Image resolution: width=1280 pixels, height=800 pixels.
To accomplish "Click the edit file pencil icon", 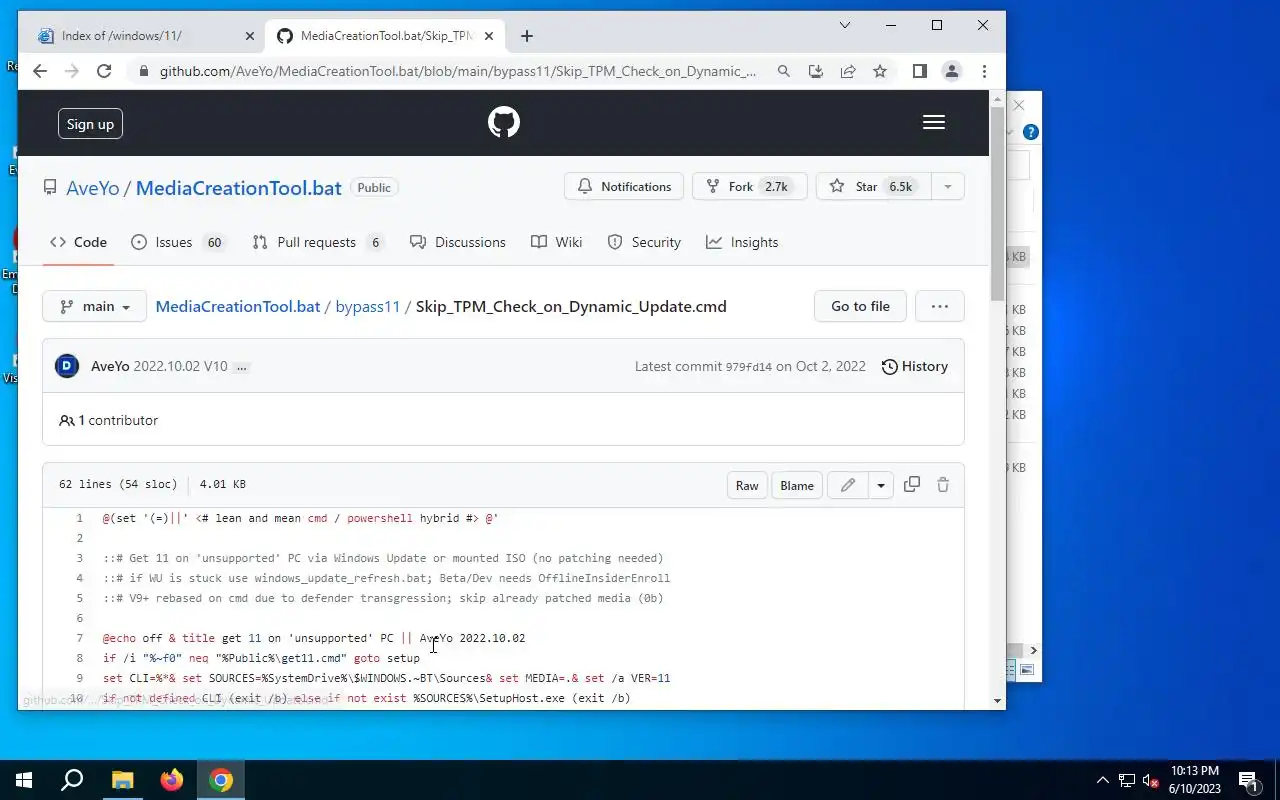I will (x=848, y=485).
